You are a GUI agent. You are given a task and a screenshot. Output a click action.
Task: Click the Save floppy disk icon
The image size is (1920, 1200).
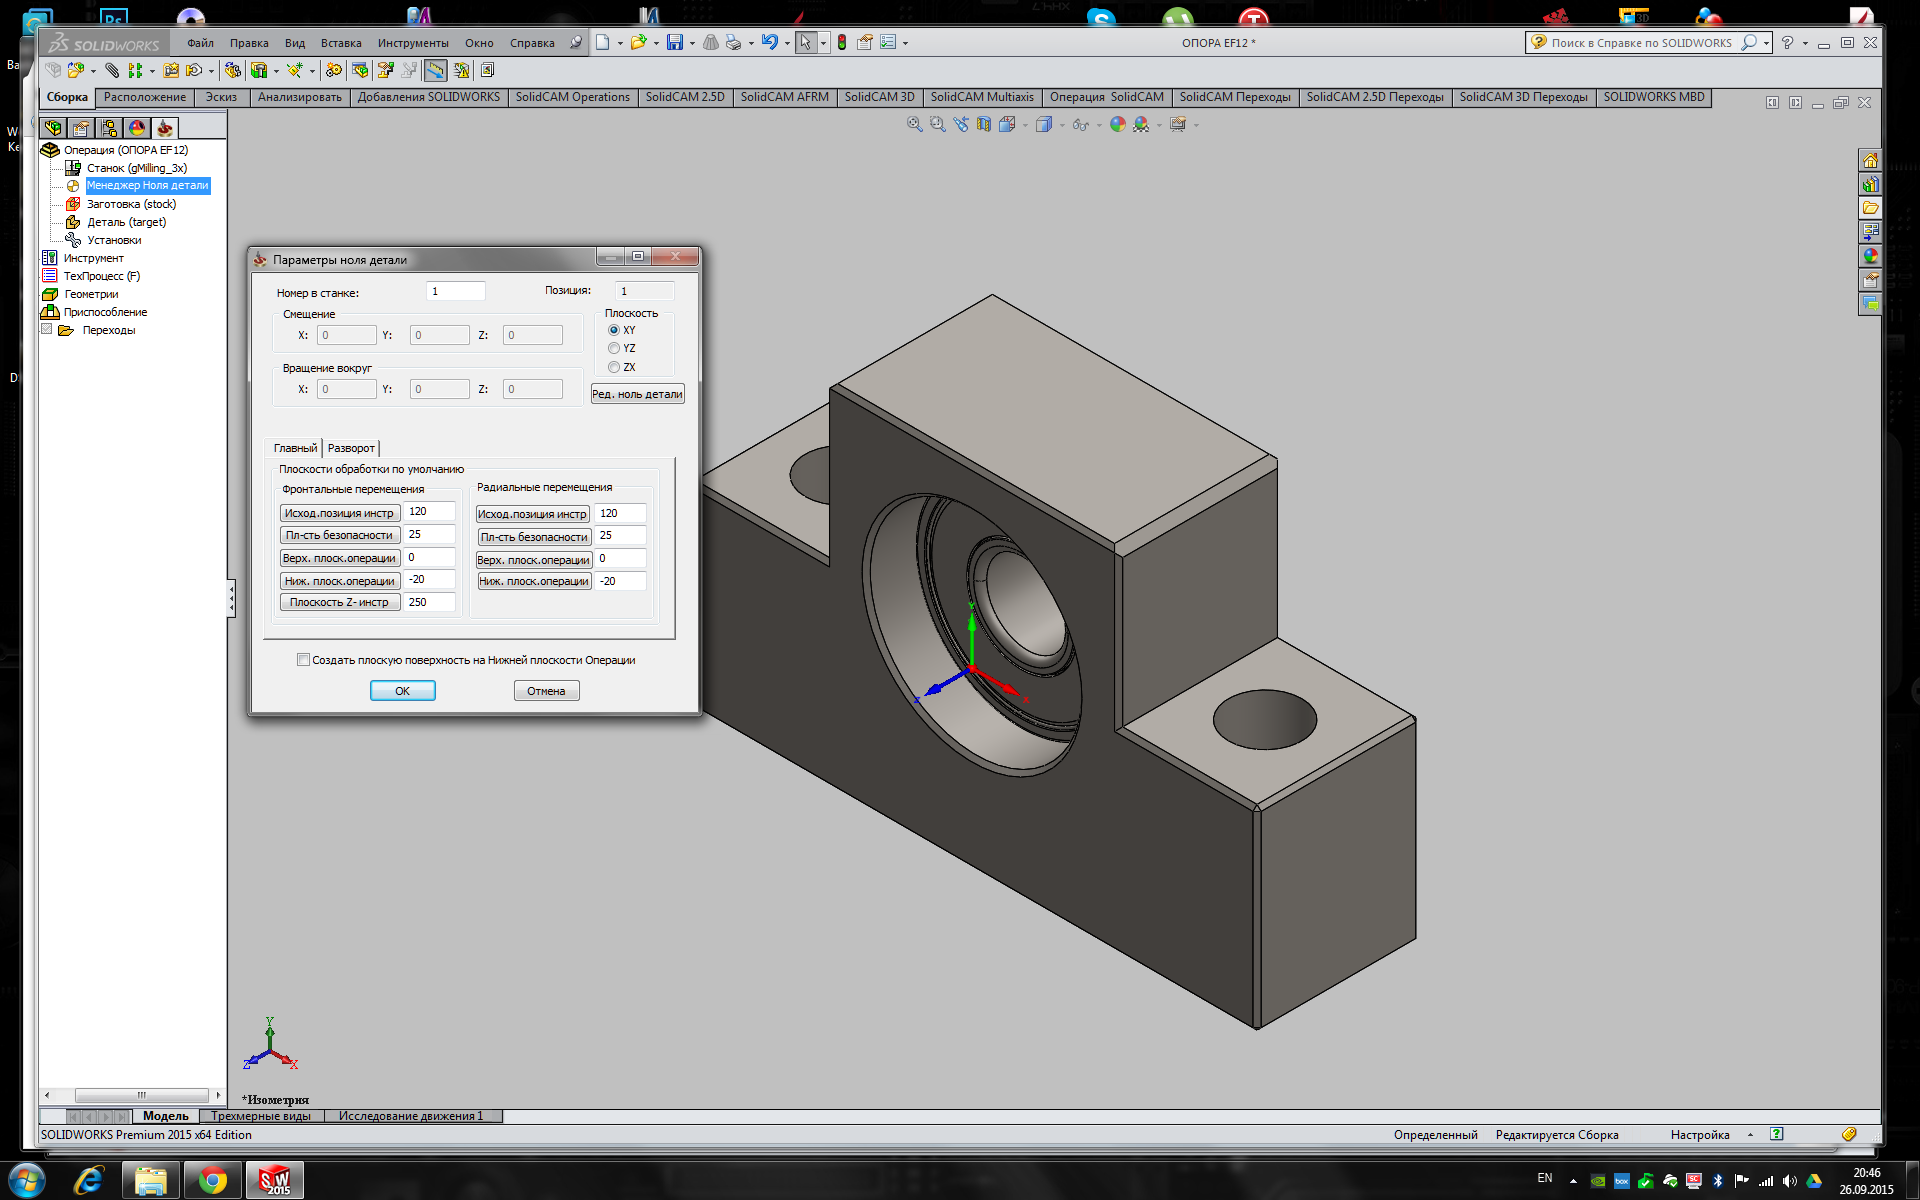(674, 42)
